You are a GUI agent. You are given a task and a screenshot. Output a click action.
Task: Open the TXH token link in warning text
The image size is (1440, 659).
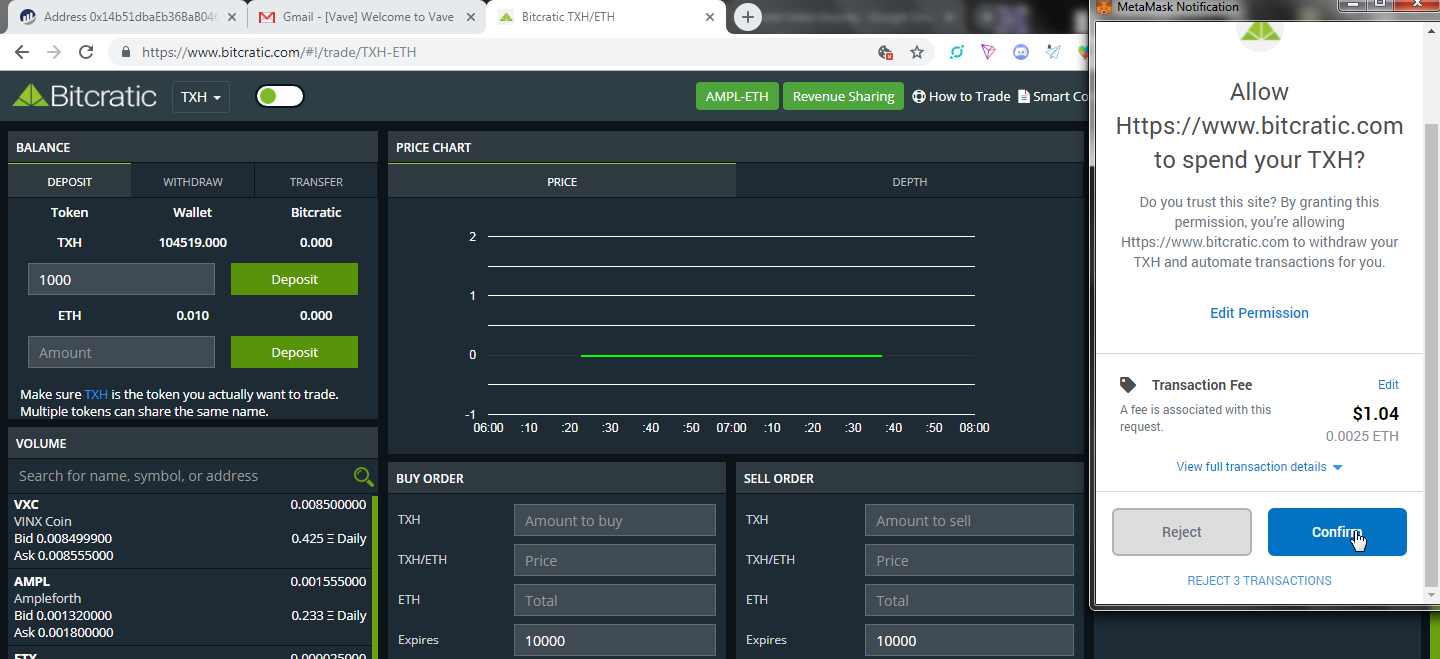[96, 394]
